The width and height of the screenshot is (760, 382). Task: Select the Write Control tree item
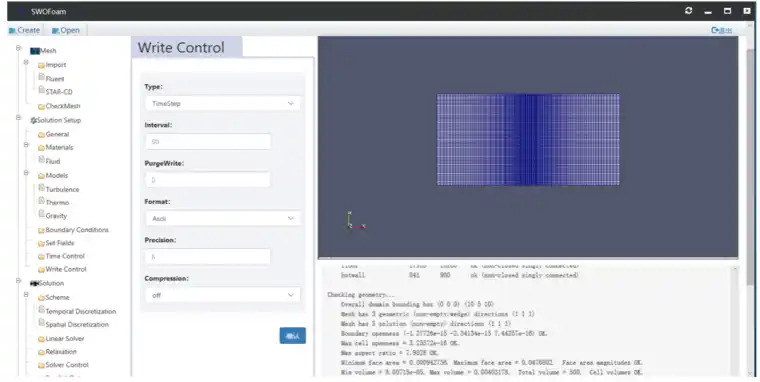click(62, 269)
